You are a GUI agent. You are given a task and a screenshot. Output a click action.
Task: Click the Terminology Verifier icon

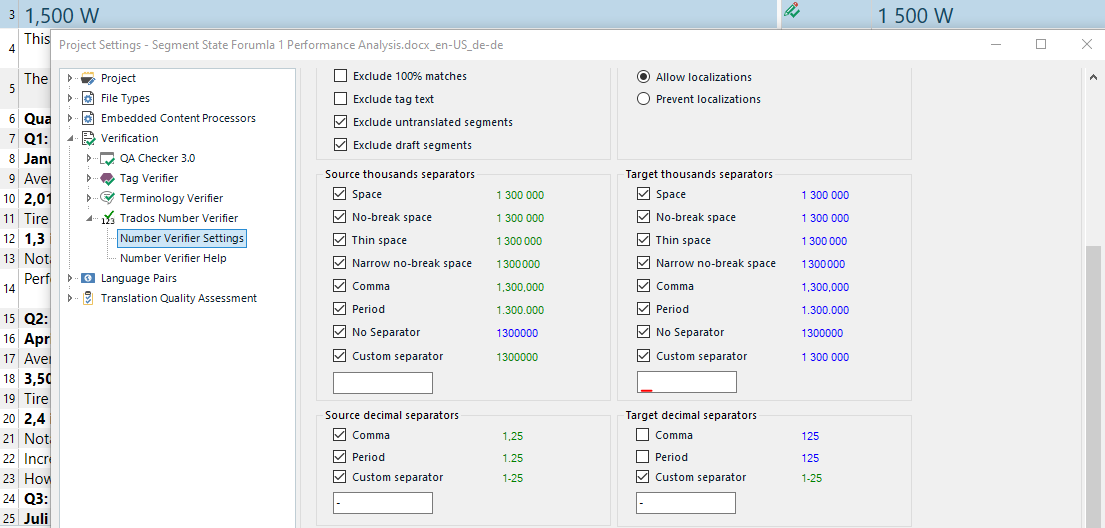pyautogui.click(x=108, y=198)
